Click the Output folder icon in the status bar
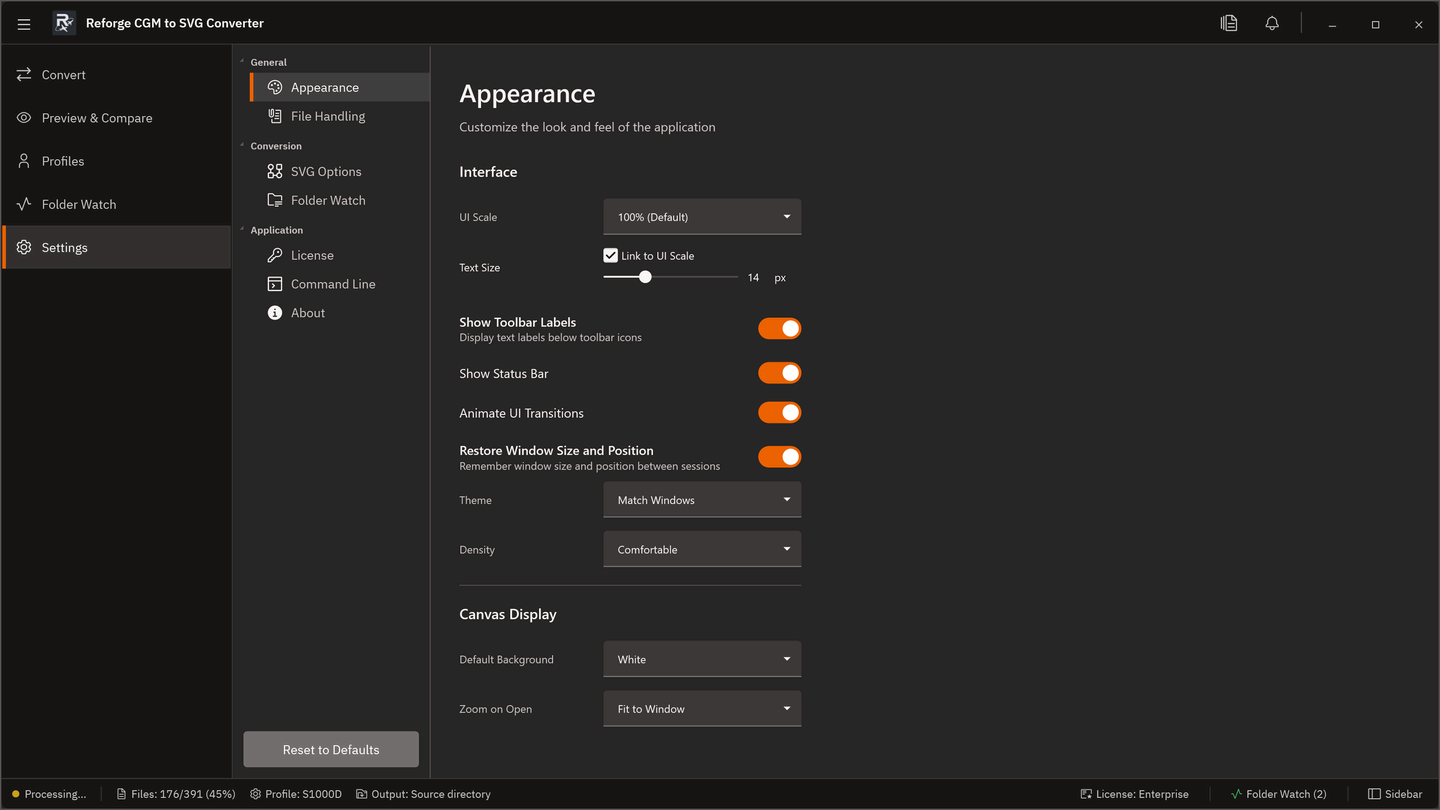The image size is (1440, 810). pyautogui.click(x=362, y=794)
